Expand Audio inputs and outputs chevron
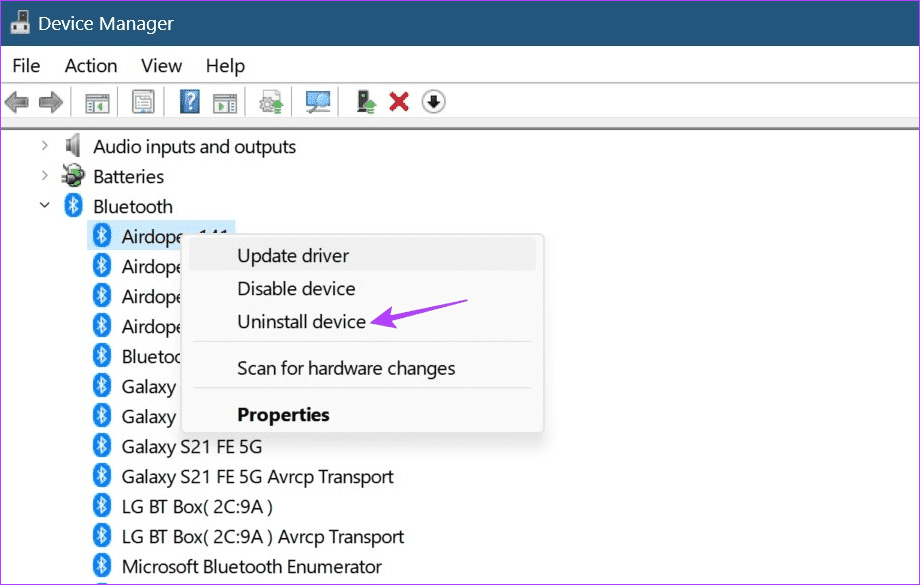The image size is (920, 585). (45, 146)
